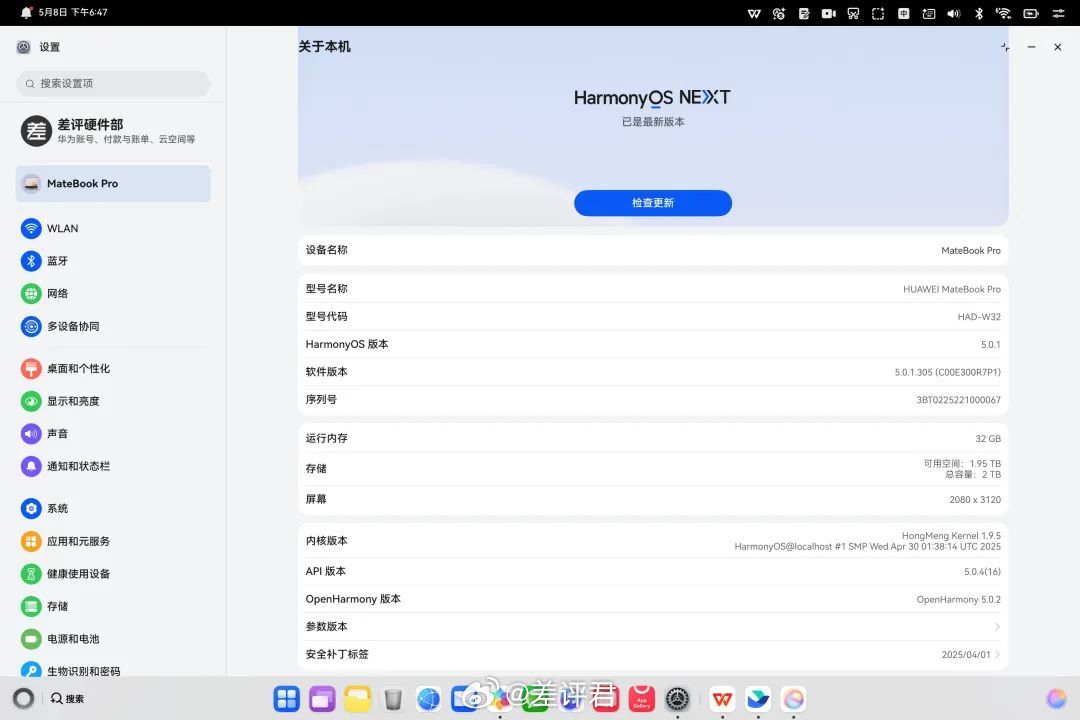Screen dimensions: 1080x720
Task: Open the 网络 network settings
Action: 114,294
